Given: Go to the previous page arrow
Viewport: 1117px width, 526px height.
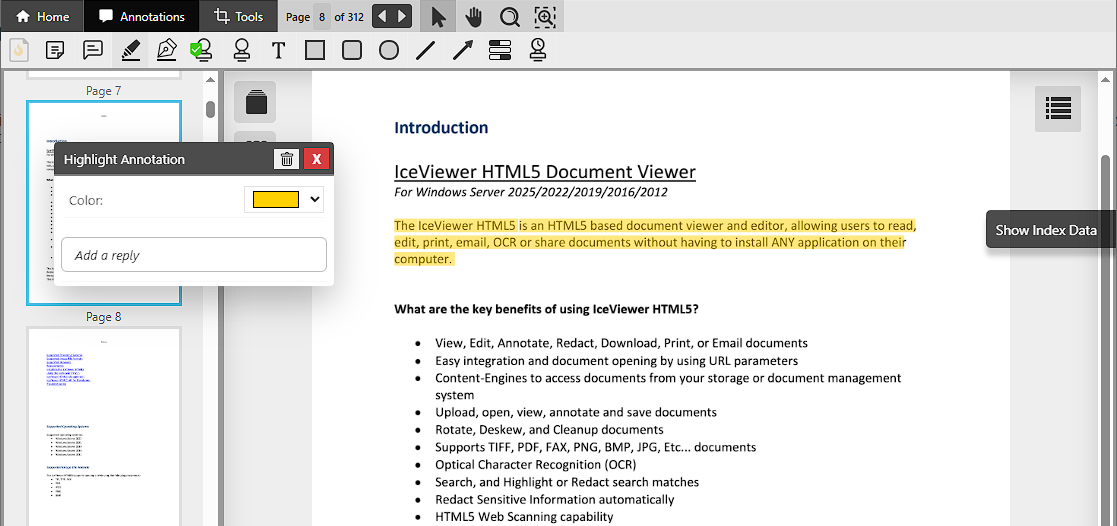Looking at the screenshot, I should [383, 17].
